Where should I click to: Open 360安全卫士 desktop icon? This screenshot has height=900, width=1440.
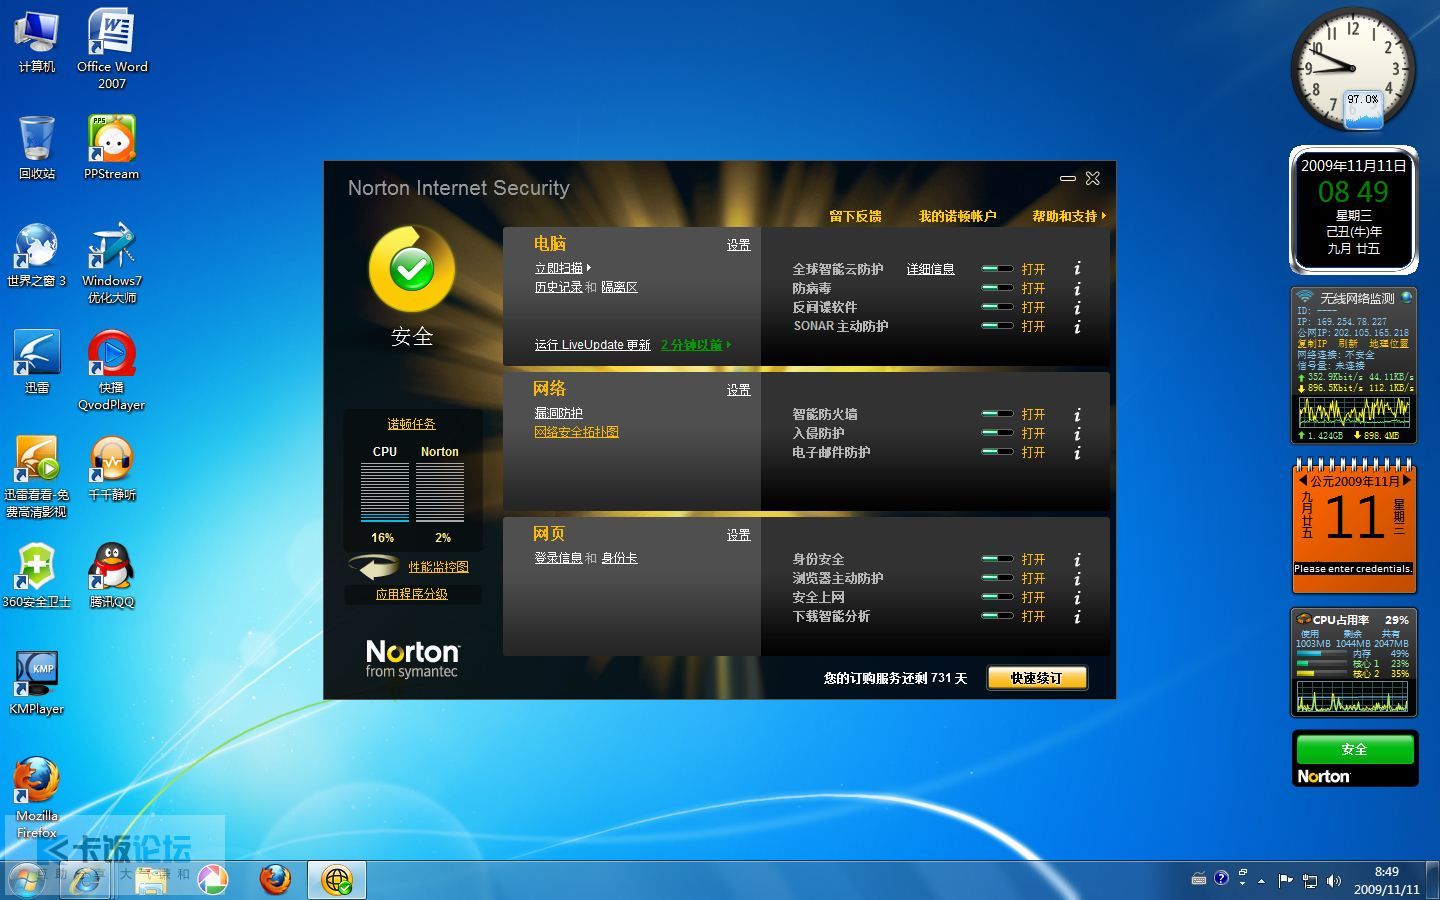36,575
